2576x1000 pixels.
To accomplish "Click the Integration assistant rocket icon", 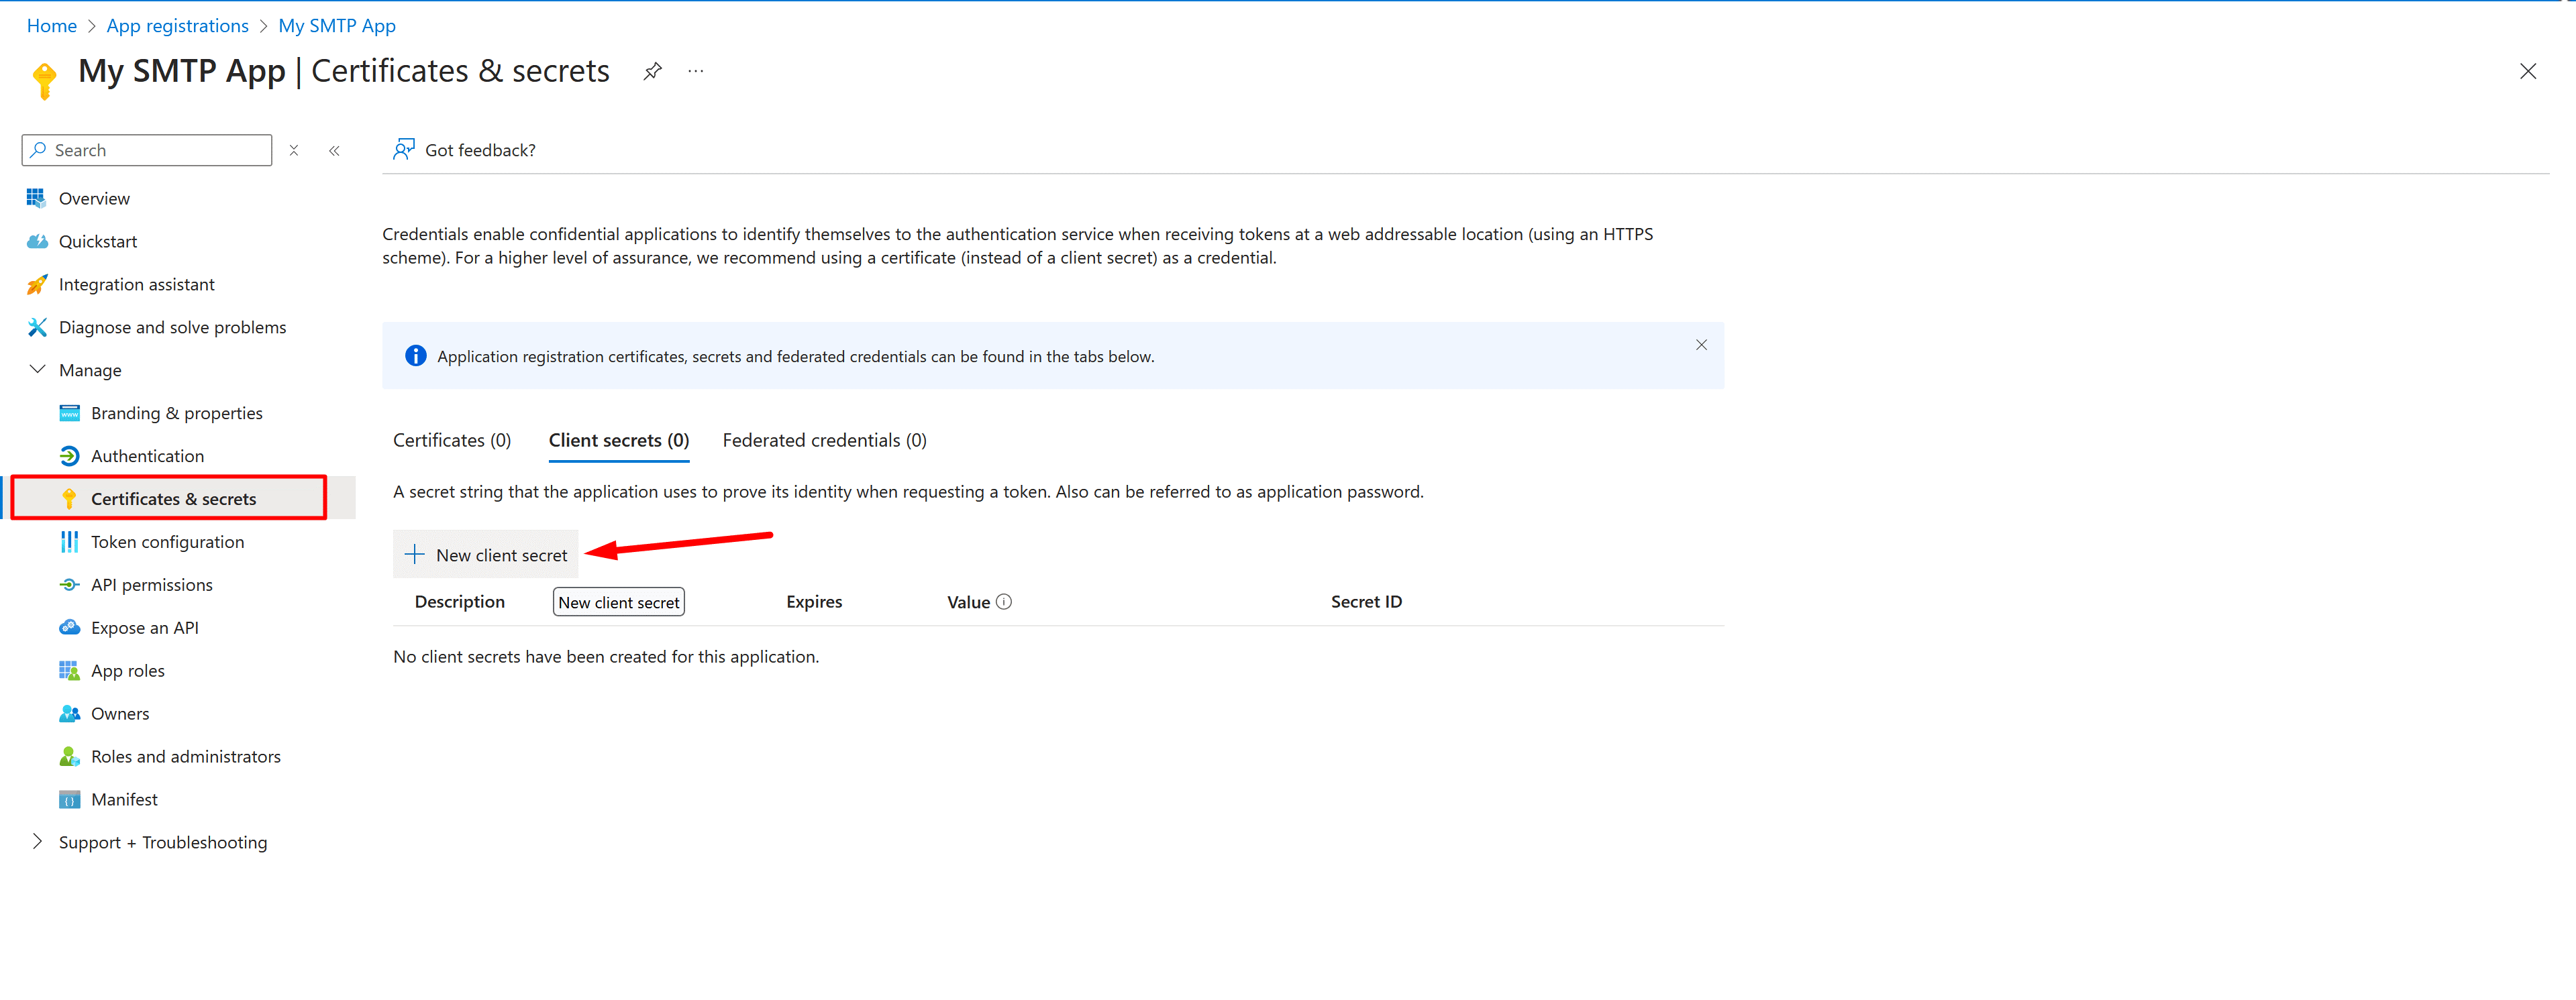I will point(36,284).
